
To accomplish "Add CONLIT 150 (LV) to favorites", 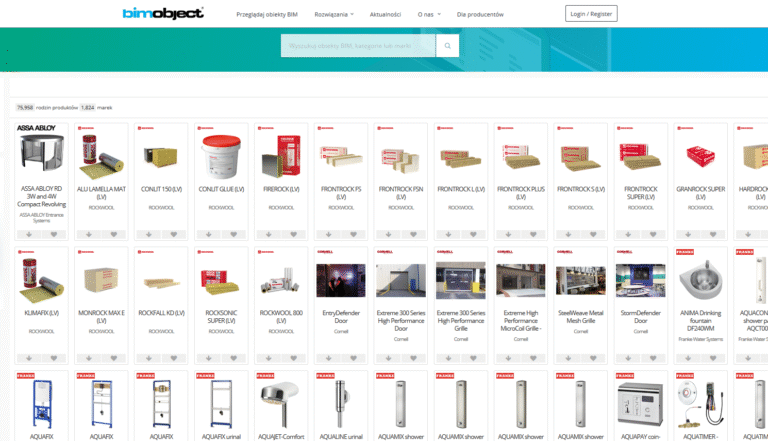I will coord(174,234).
